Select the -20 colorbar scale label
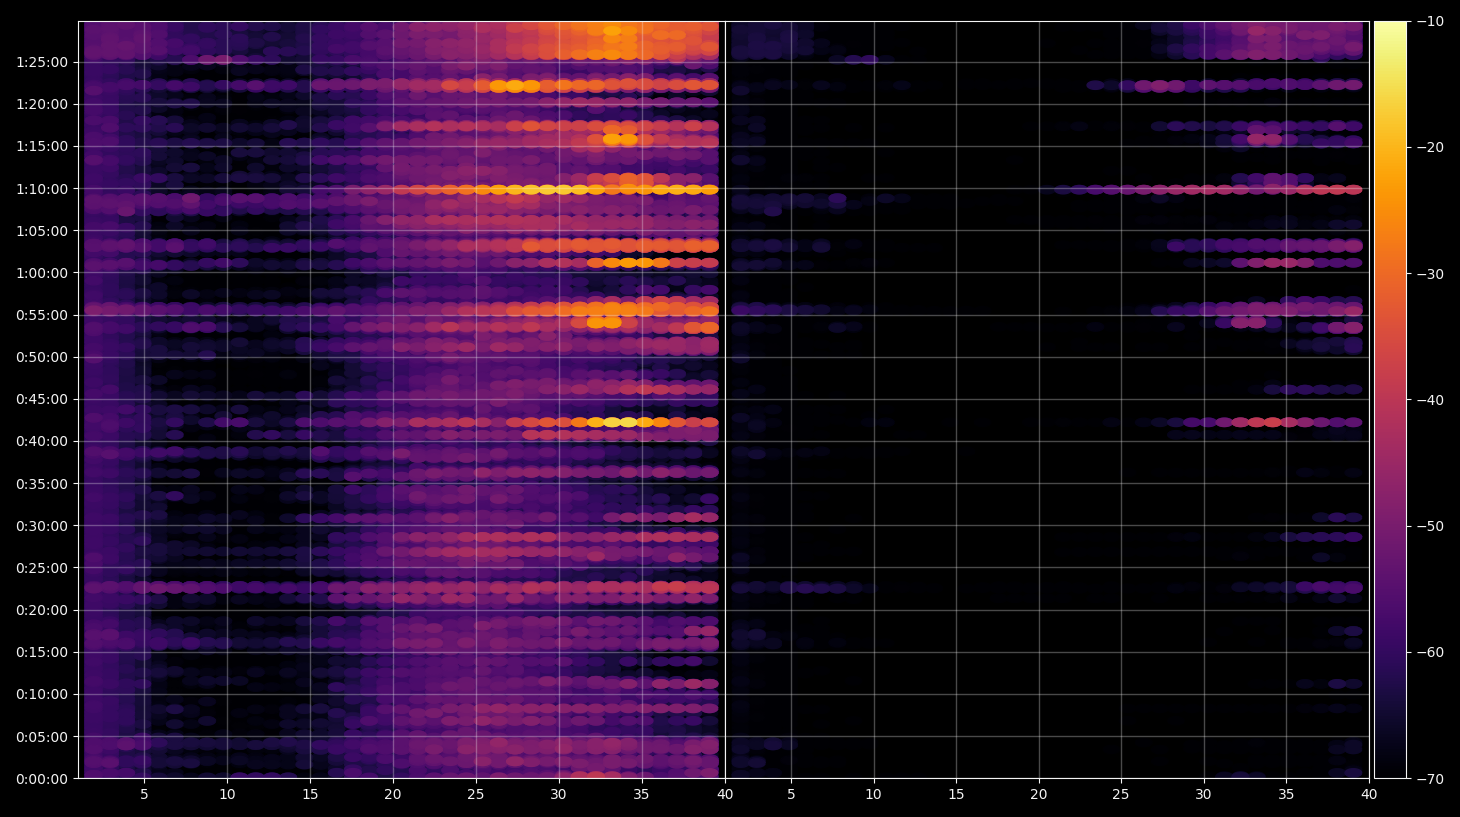This screenshot has height=817, width=1460. pos(1431,147)
